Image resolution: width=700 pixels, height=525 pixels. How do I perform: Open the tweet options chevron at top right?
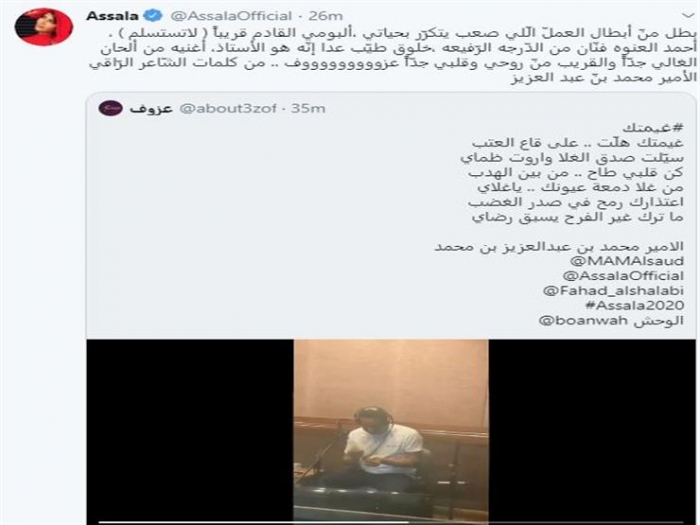pyautogui.click(x=688, y=16)
